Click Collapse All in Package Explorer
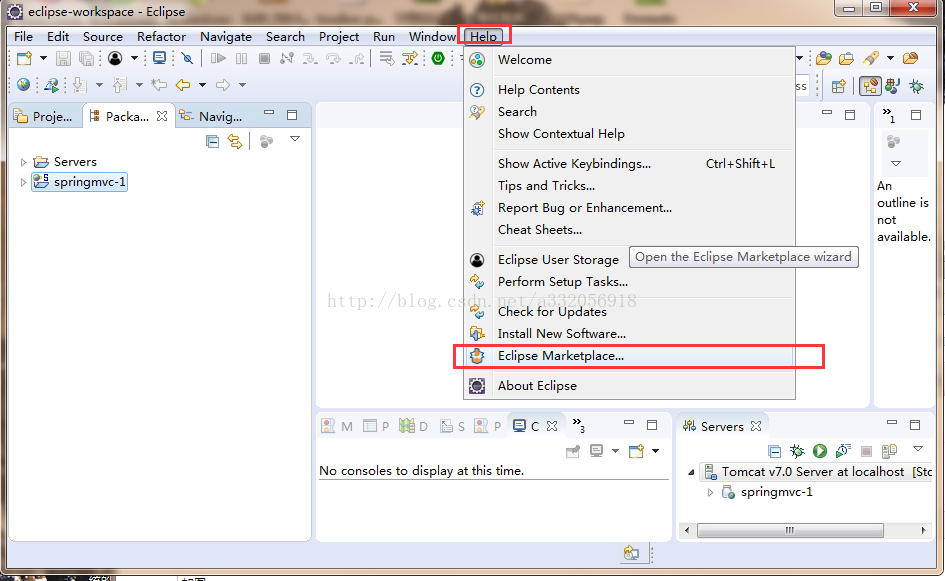 pos(212,142)
